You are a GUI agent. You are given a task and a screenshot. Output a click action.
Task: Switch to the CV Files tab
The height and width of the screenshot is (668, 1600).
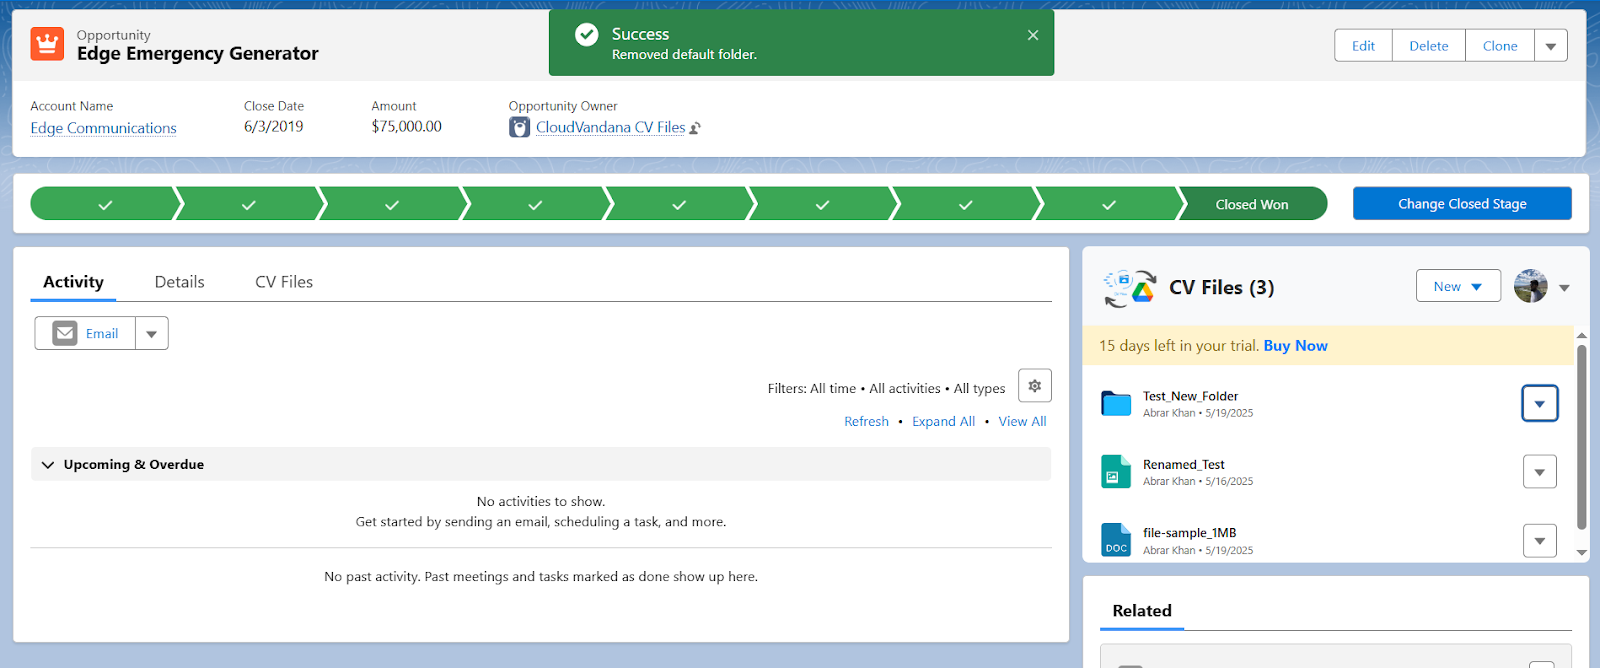point(284,282)
